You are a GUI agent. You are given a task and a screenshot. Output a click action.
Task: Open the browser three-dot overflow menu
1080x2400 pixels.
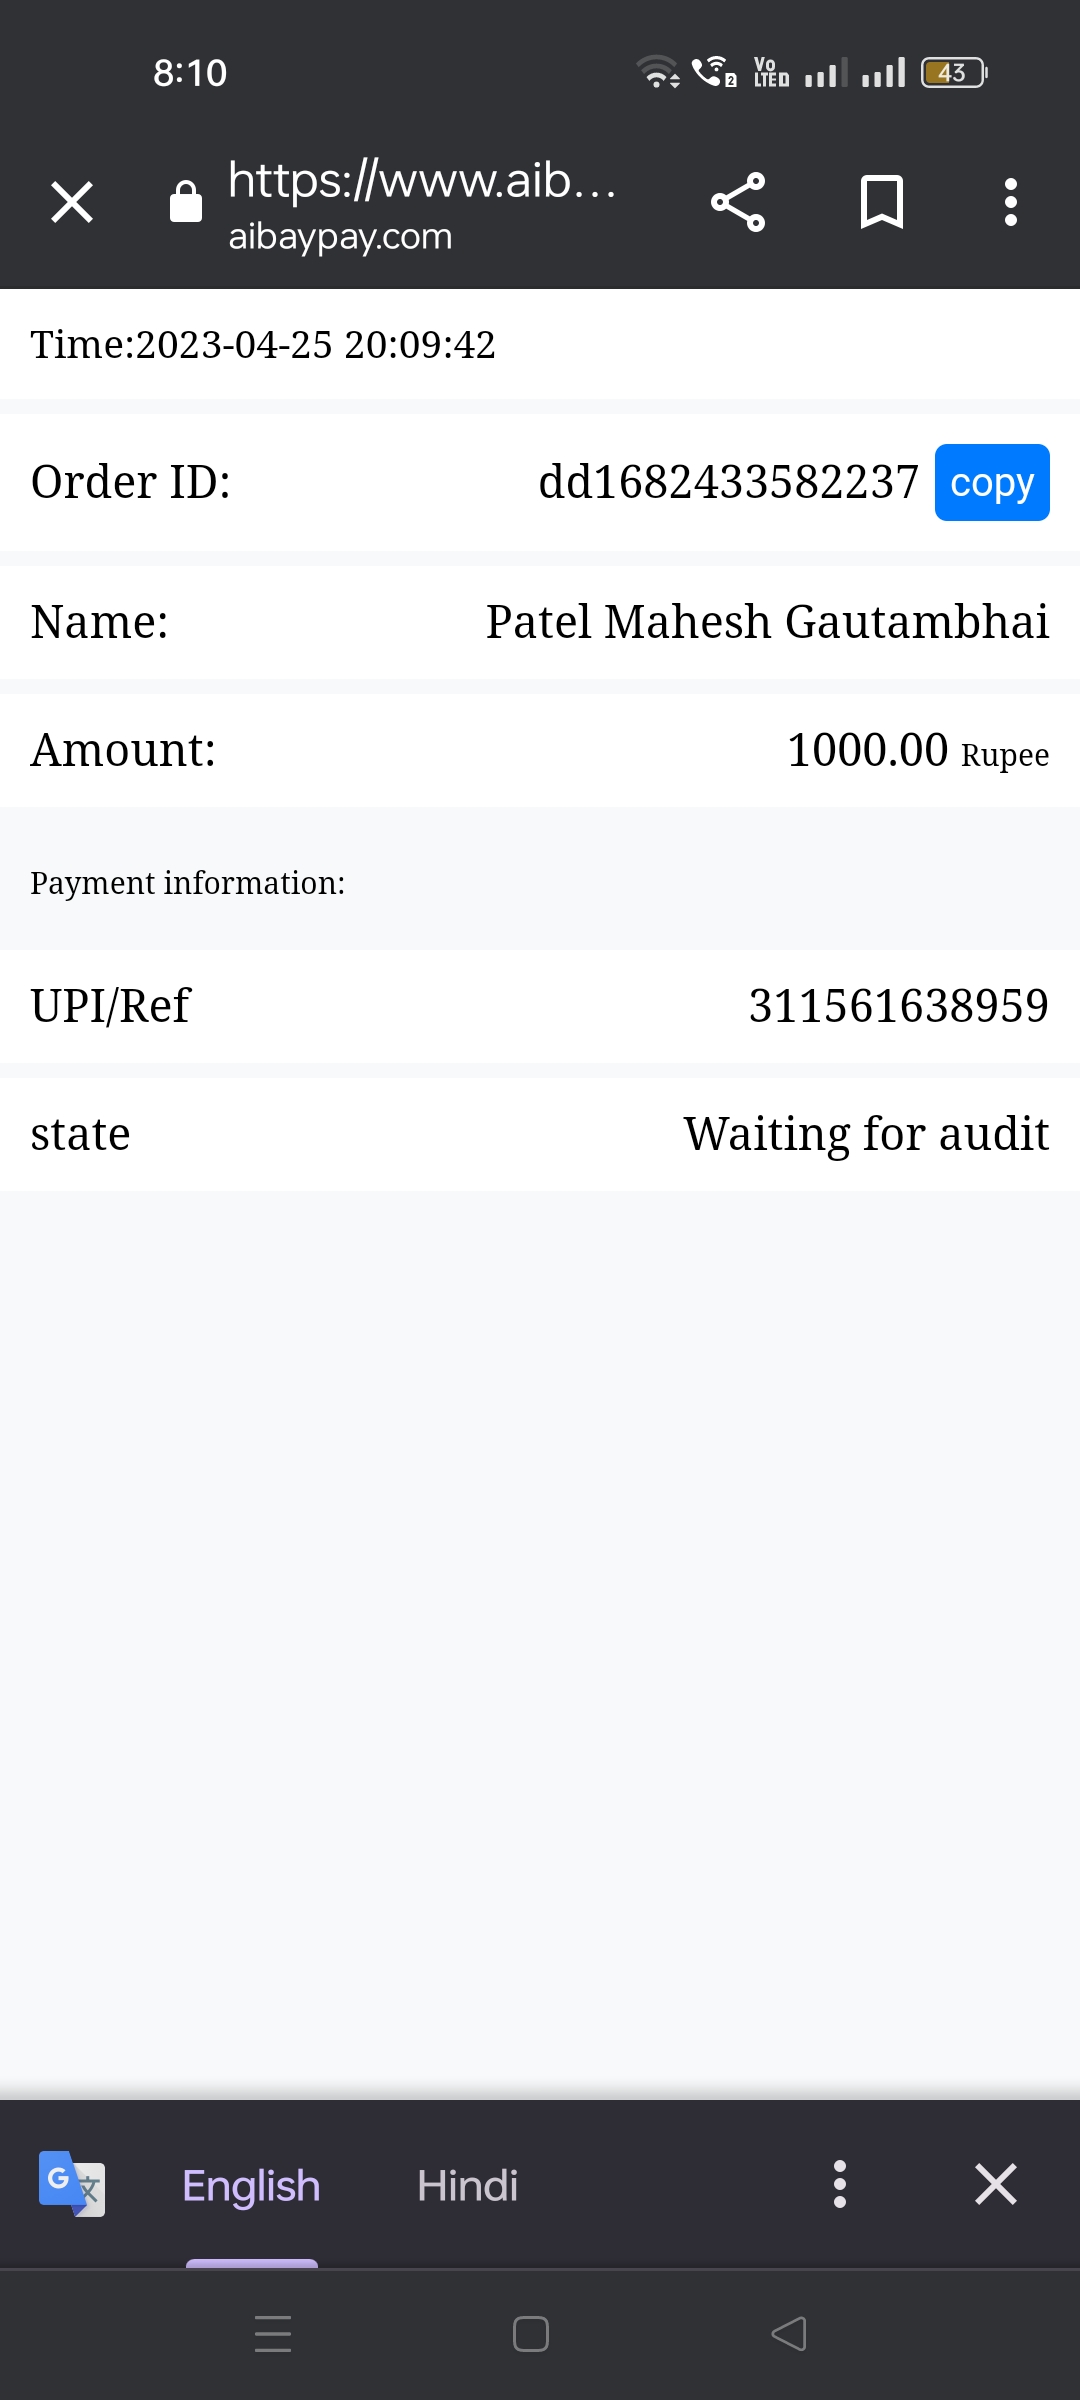[x=1011, y=202]
